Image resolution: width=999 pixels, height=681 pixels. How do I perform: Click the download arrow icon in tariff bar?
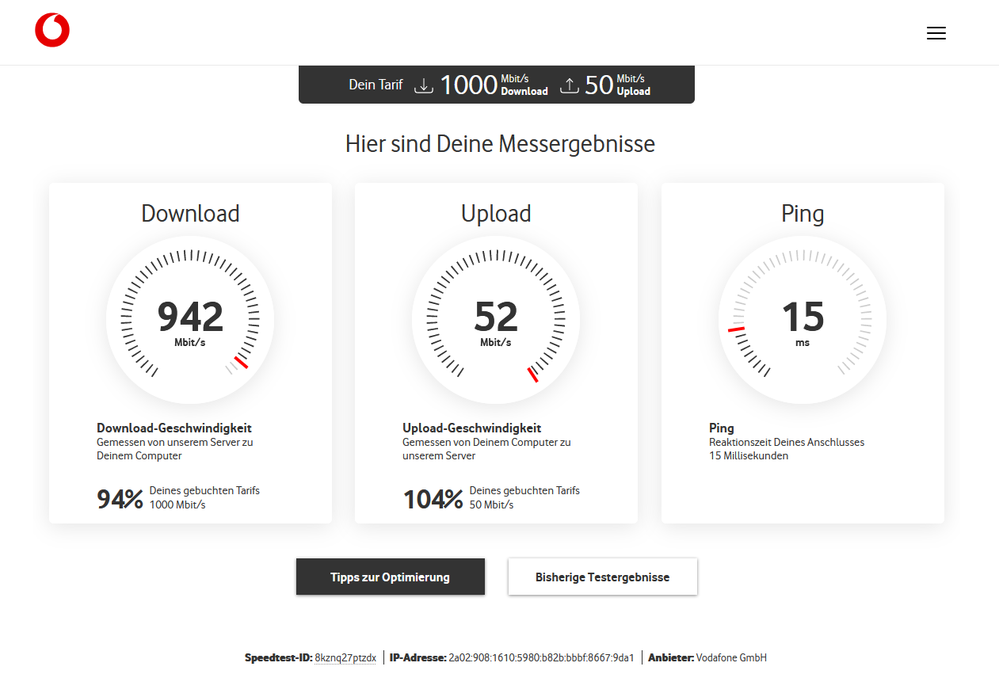pos(425,84)
